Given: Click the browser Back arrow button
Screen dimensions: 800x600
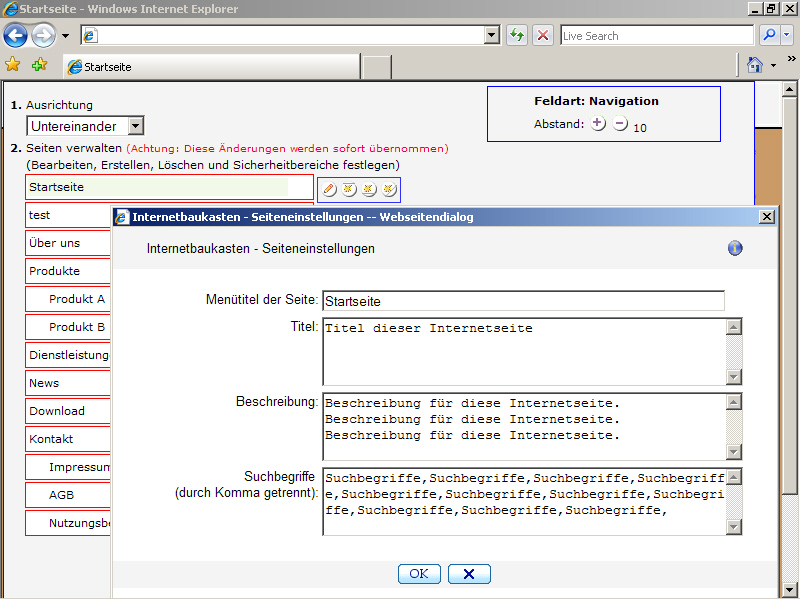Looking at the screenshot, I should (x=16, y=36).
